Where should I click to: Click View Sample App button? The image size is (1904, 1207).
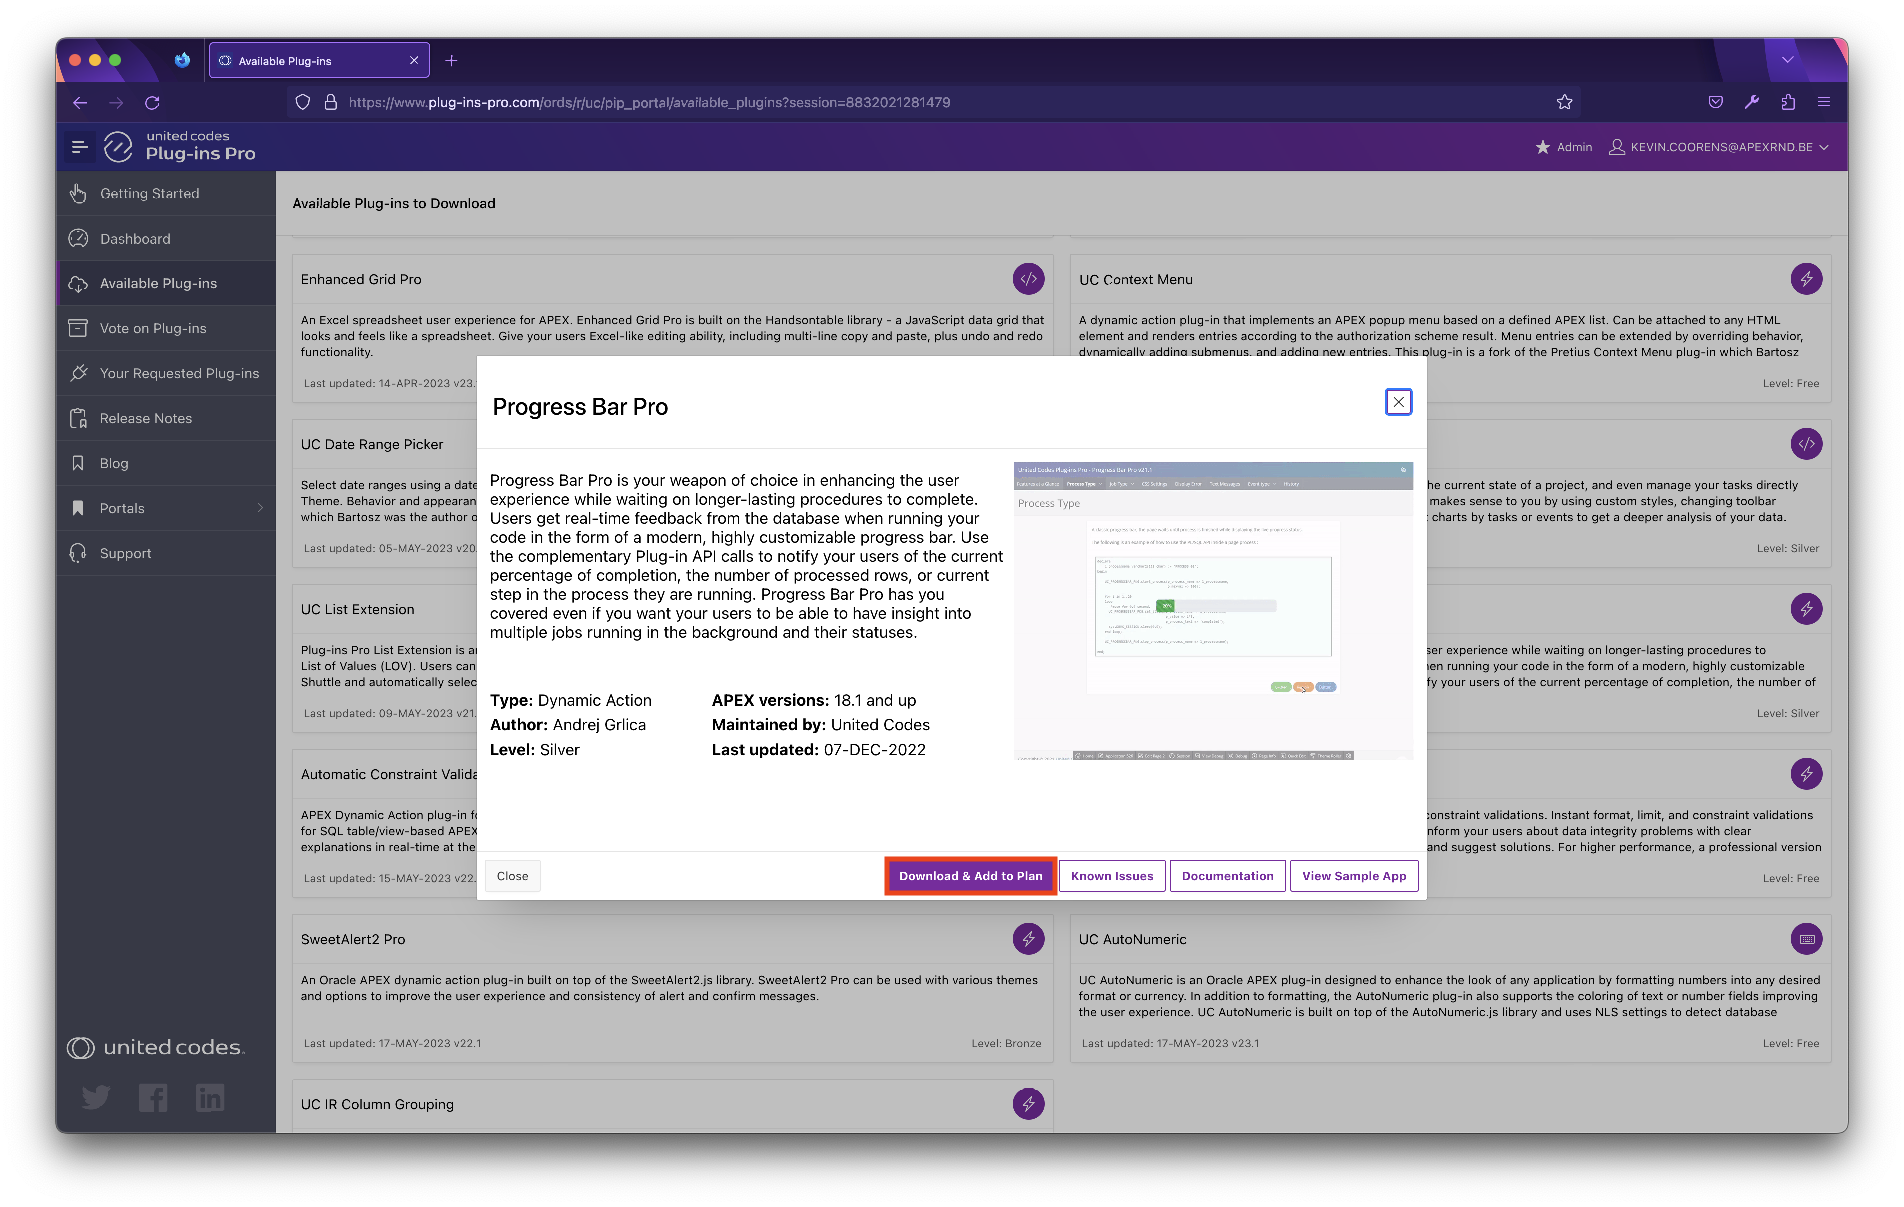(1354, 876)
